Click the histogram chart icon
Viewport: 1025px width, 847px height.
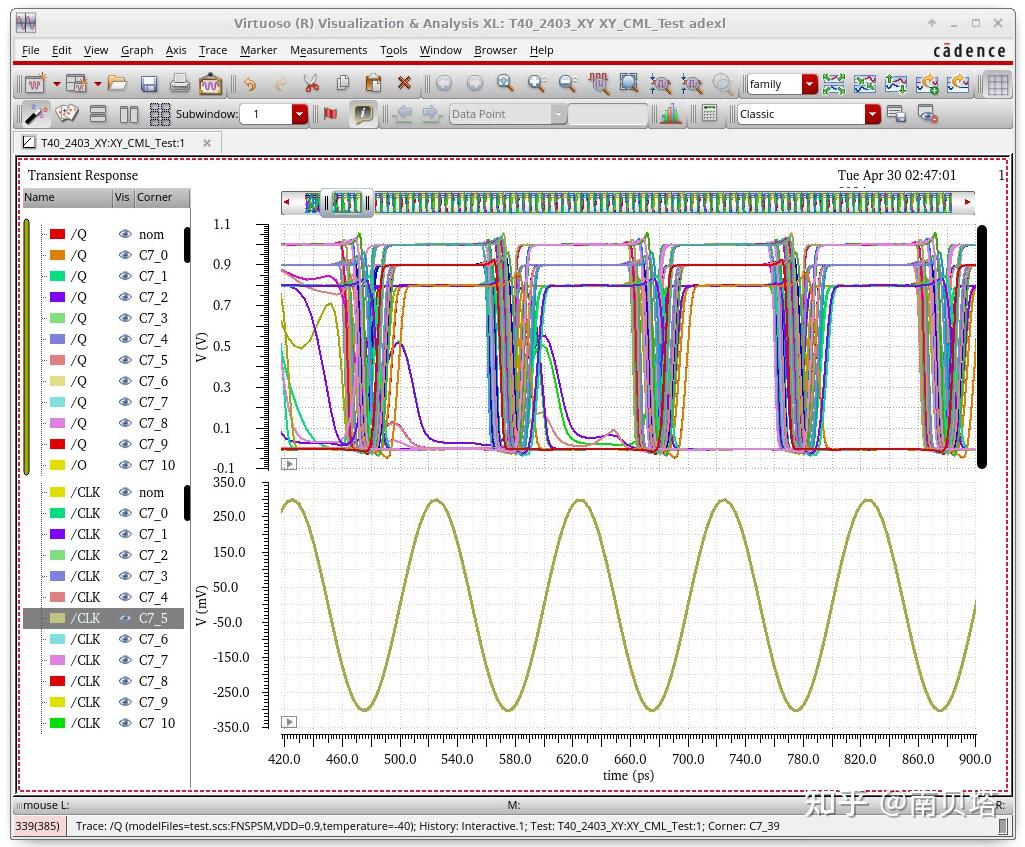click(670, 114)
